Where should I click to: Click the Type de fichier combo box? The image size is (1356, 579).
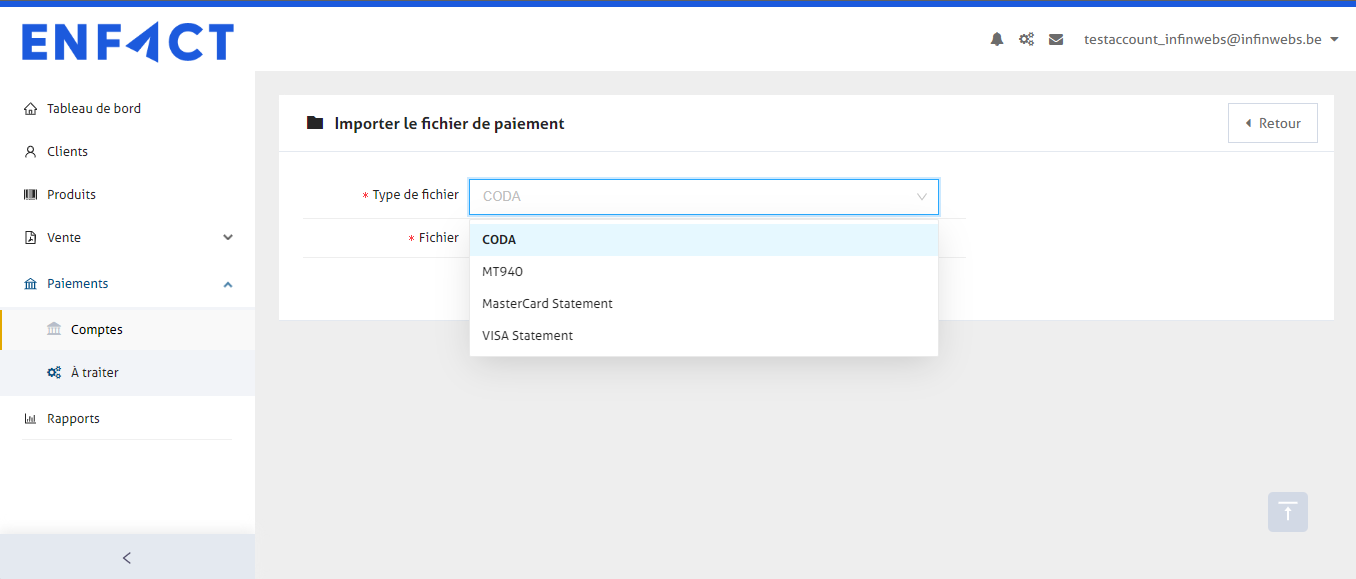coord(703,197)
